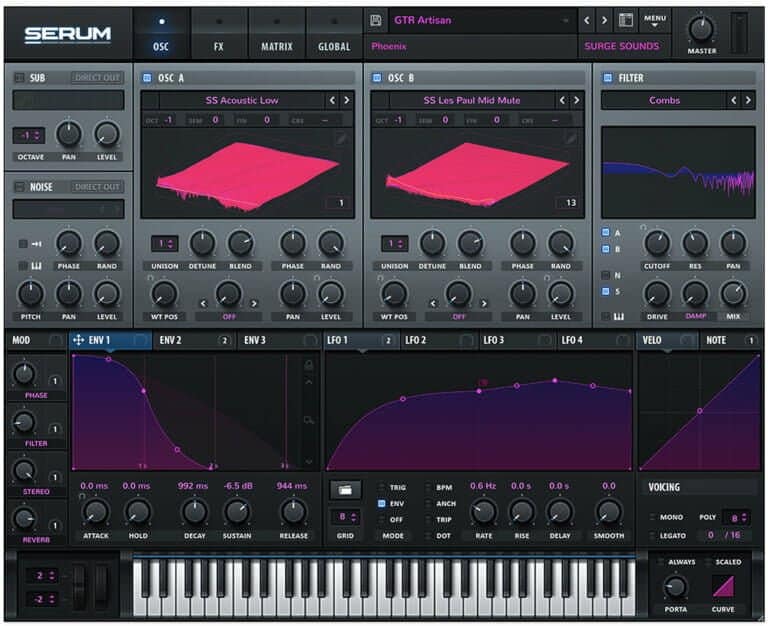Click OSC A warp mode OFF label
Image resolution: width=768 pixels, height=626 pixels.
[229, 317]
